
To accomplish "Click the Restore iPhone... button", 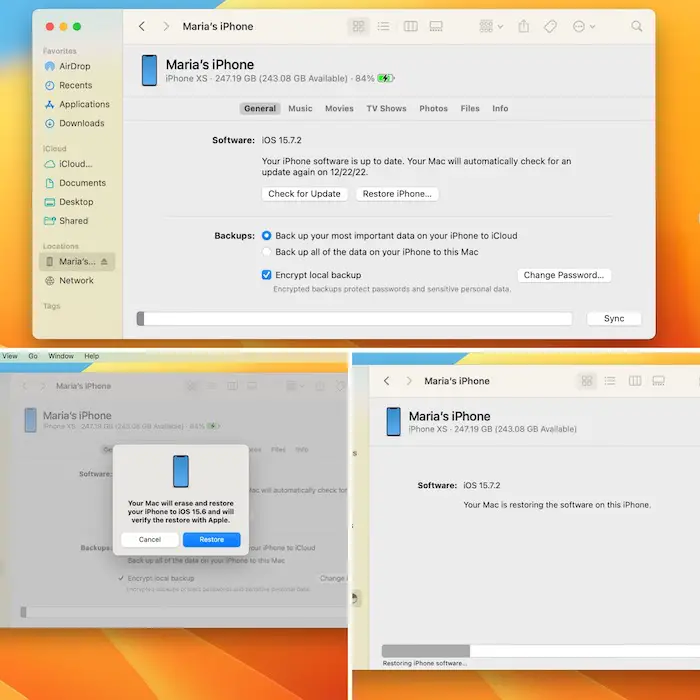I will coord(397,194).
